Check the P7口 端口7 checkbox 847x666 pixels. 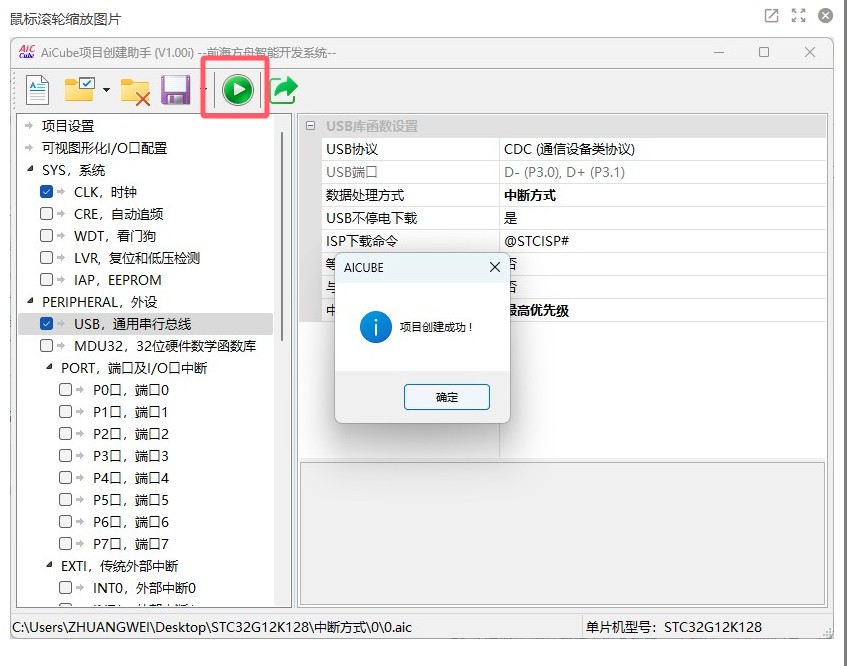click(65, 543)
